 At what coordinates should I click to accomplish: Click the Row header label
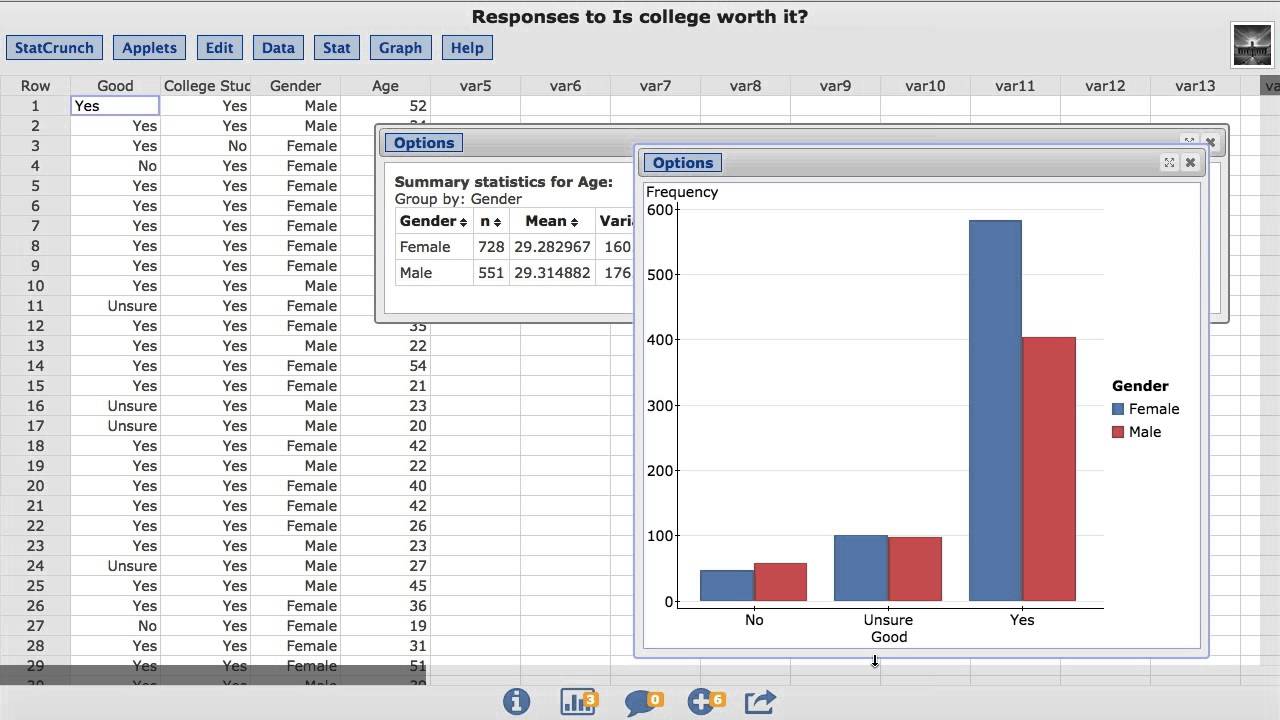pos(35,86)
